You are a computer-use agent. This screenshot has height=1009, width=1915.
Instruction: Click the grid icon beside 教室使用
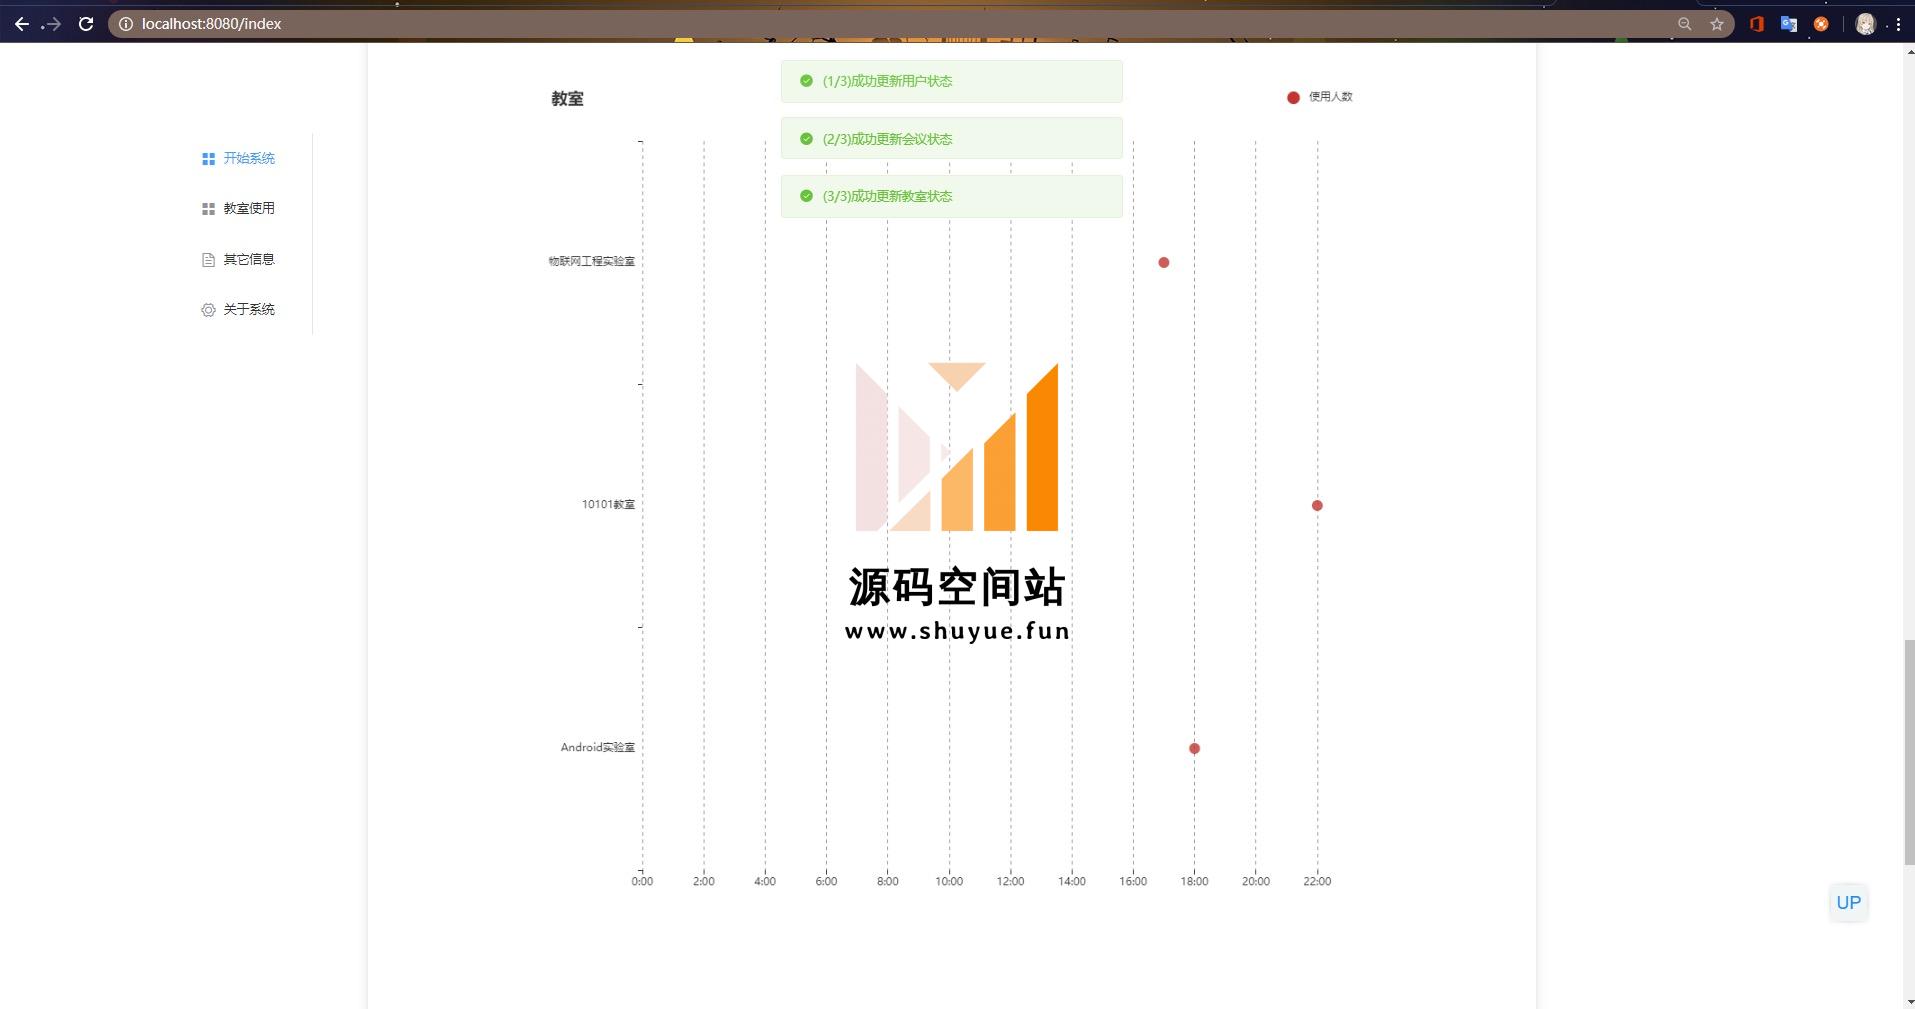208,209
